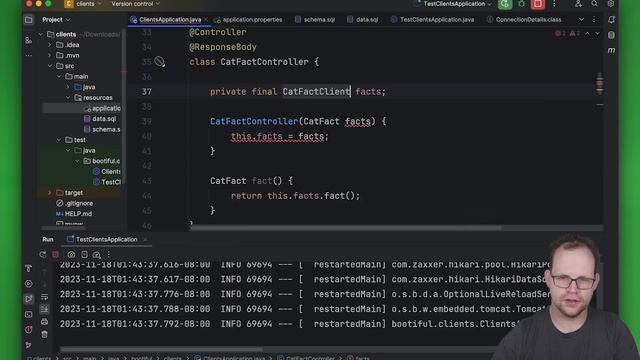Open the Services tool window icon above Run

coord(29,284)
